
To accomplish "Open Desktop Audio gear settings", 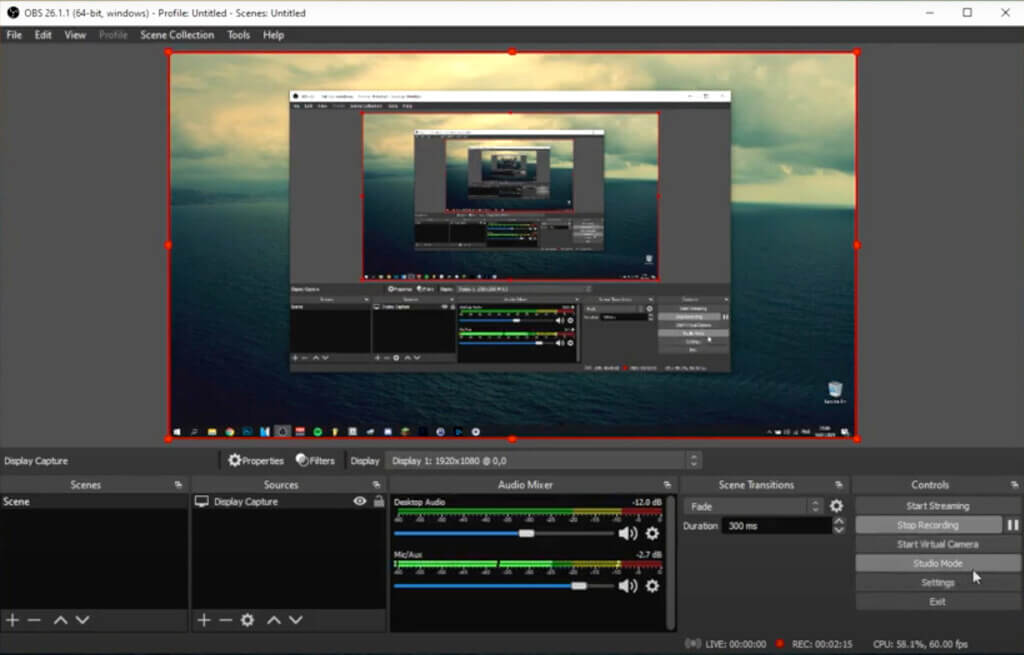I will click(652, 534).
